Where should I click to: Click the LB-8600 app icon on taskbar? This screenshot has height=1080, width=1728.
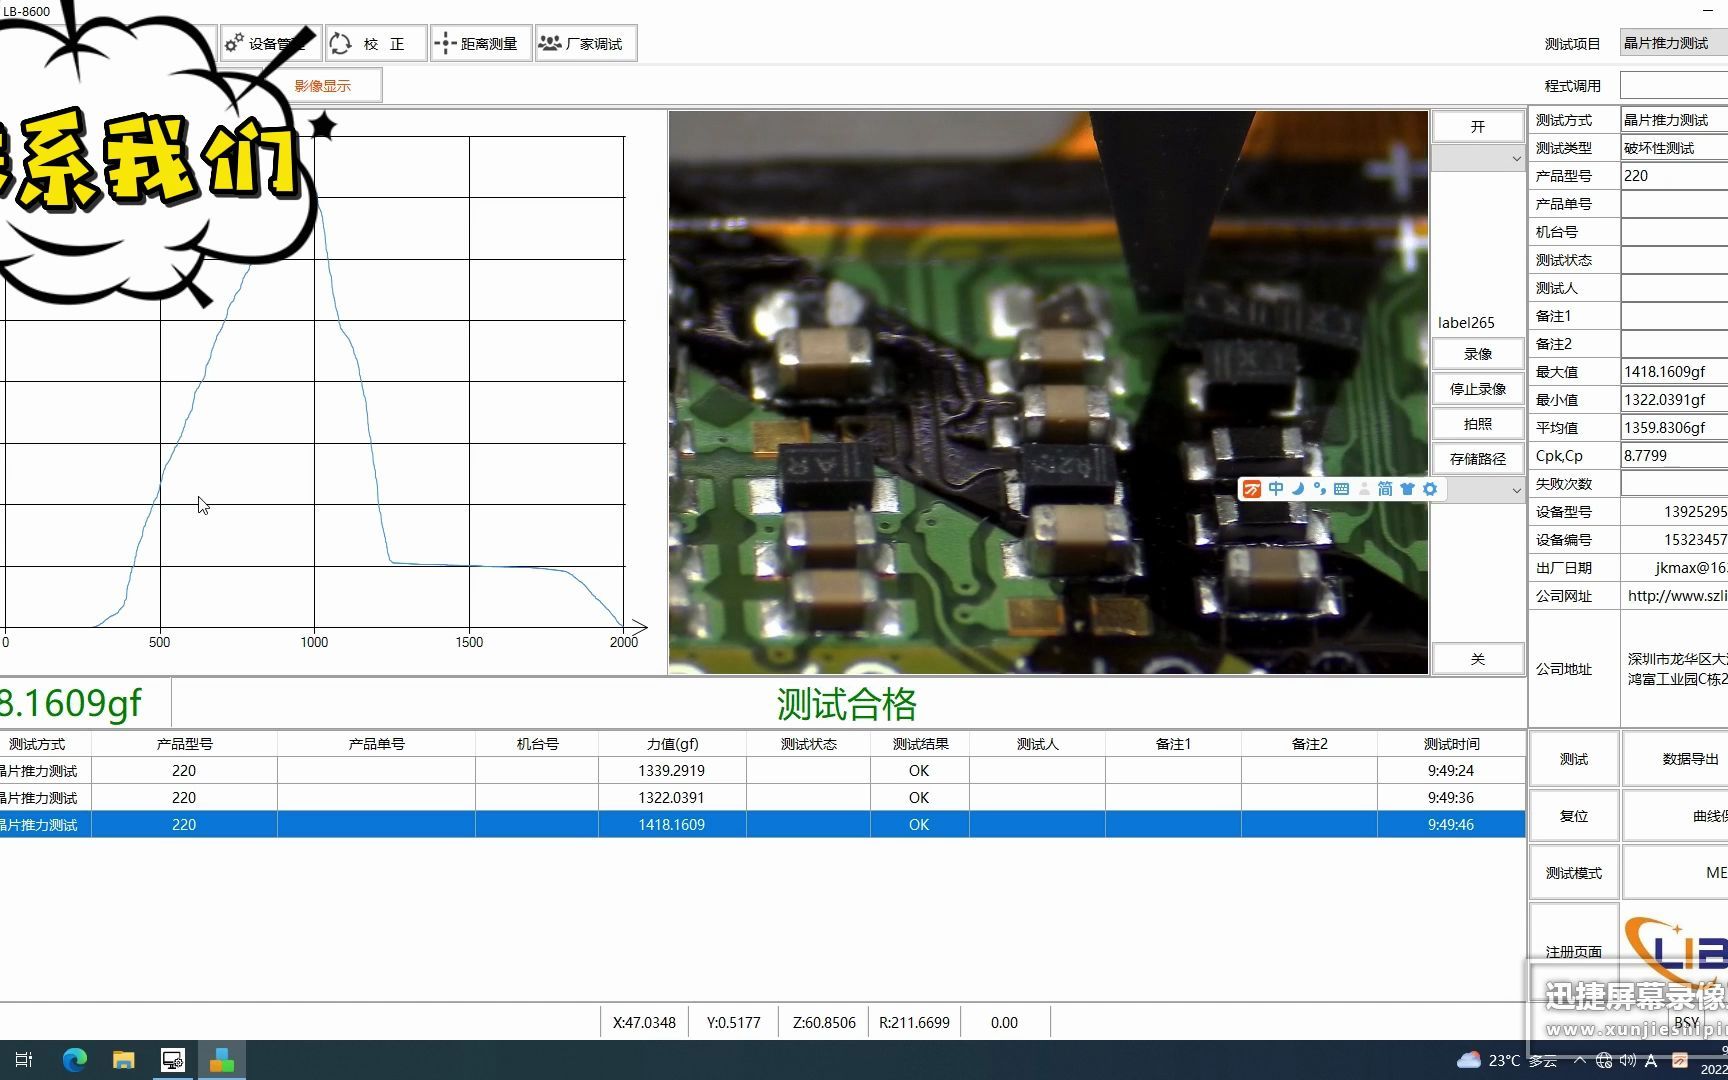pos(222,1060)
